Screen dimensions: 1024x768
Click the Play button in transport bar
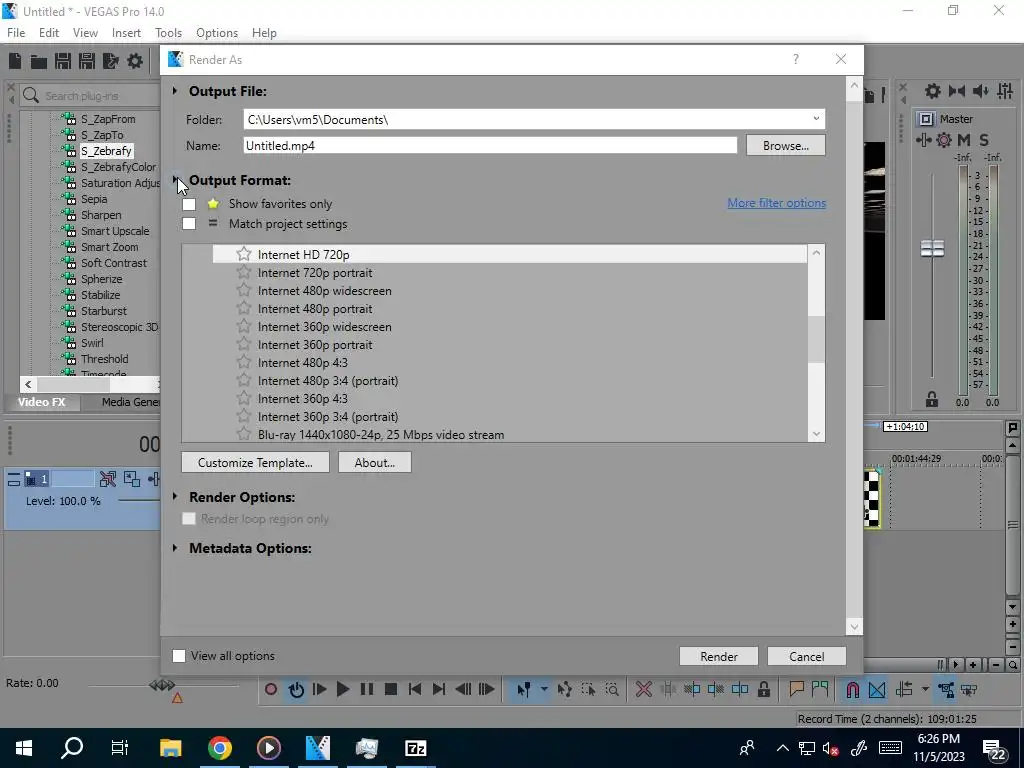343,689
